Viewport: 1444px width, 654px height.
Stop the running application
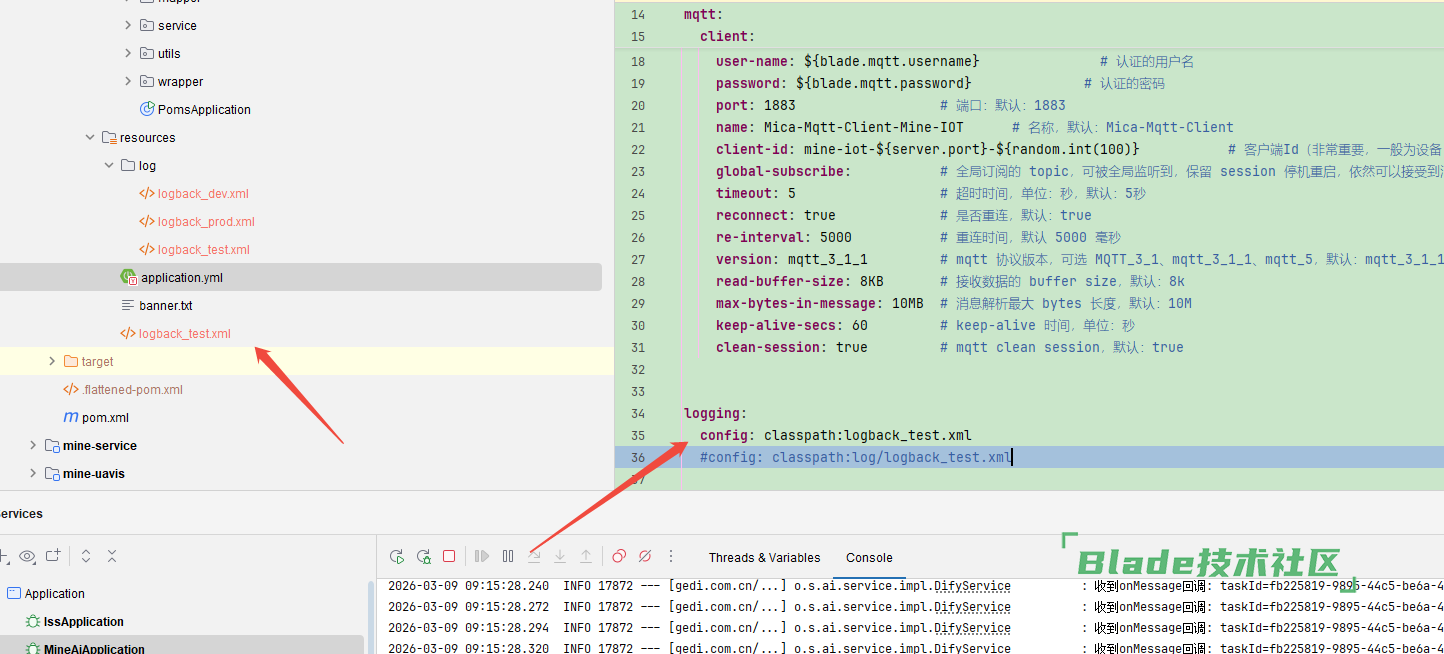click(x=449, y=557)
